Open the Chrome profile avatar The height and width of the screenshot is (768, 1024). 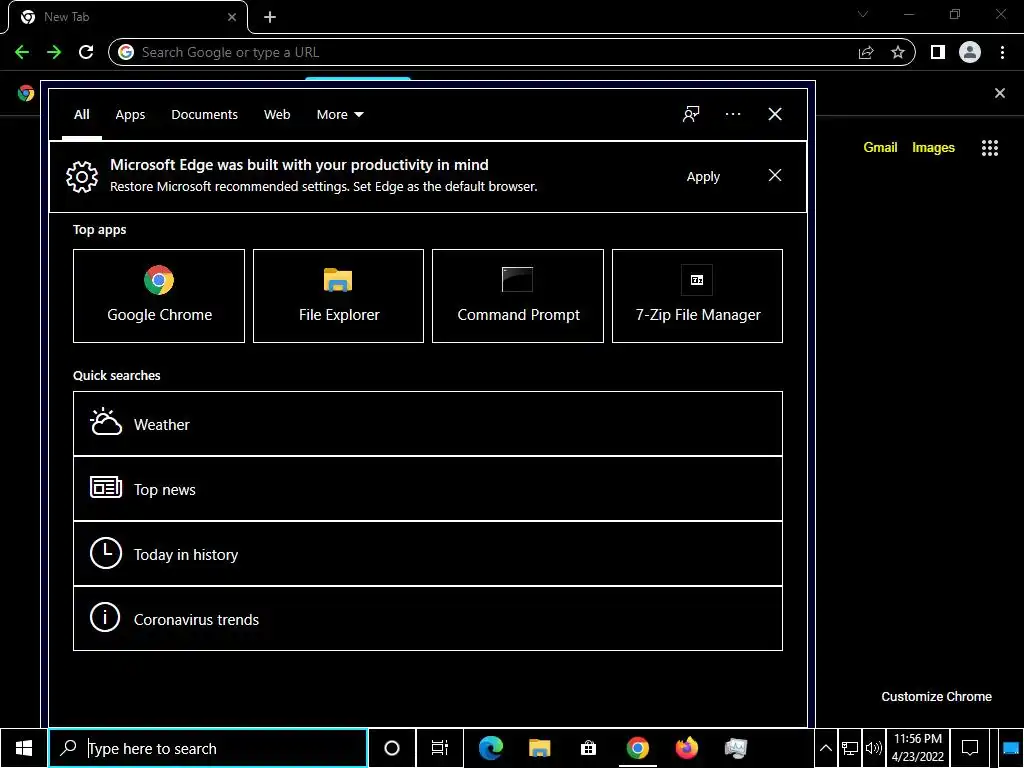pyautogui.click(x=970, y=52)
